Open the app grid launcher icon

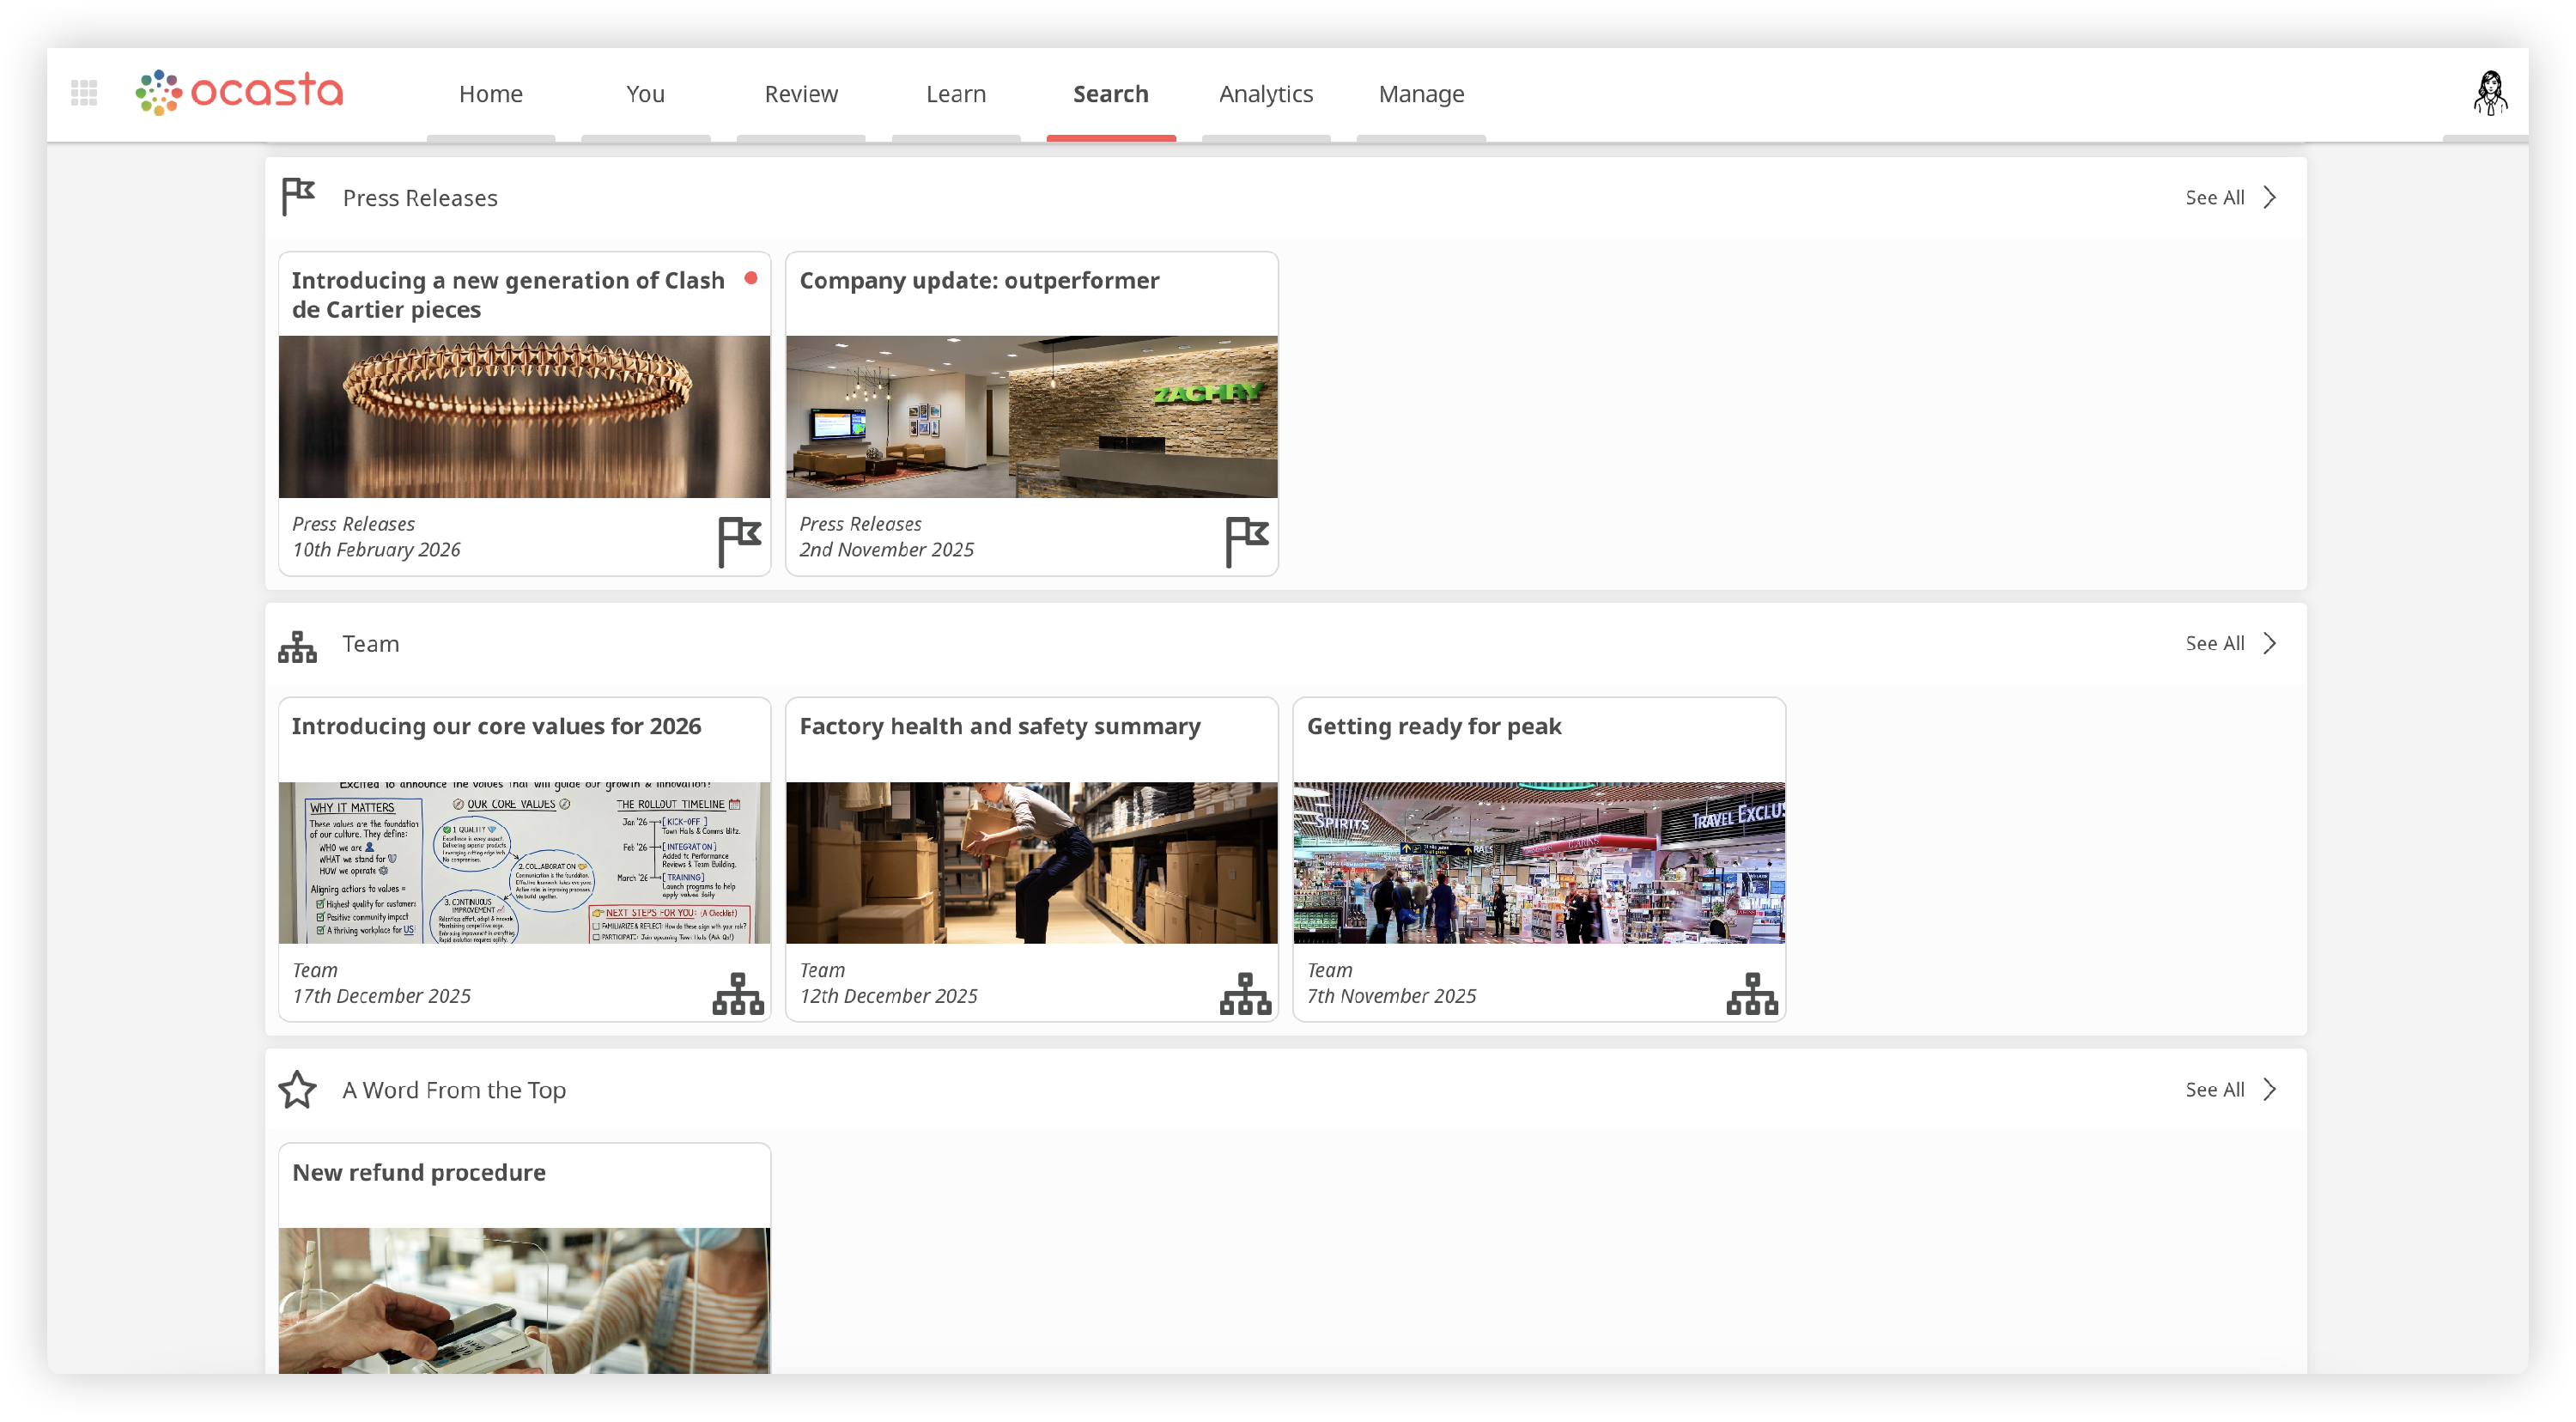pos(84,93)
